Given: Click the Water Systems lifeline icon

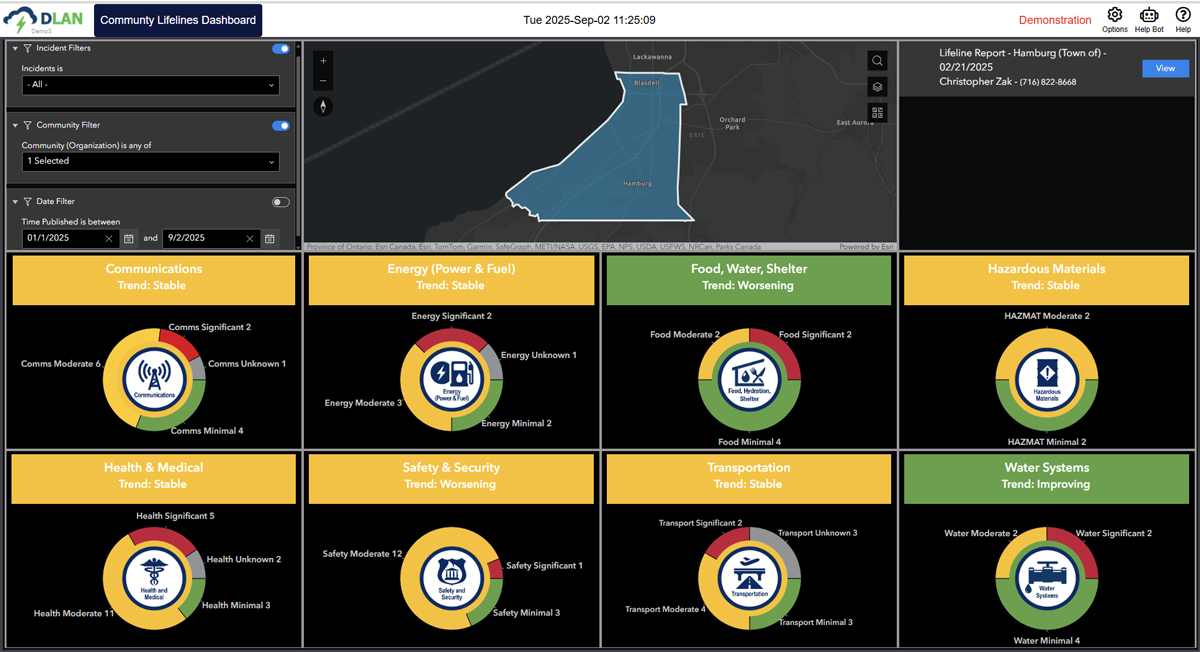Looking at the screenshot, I should coord(1046,578).
